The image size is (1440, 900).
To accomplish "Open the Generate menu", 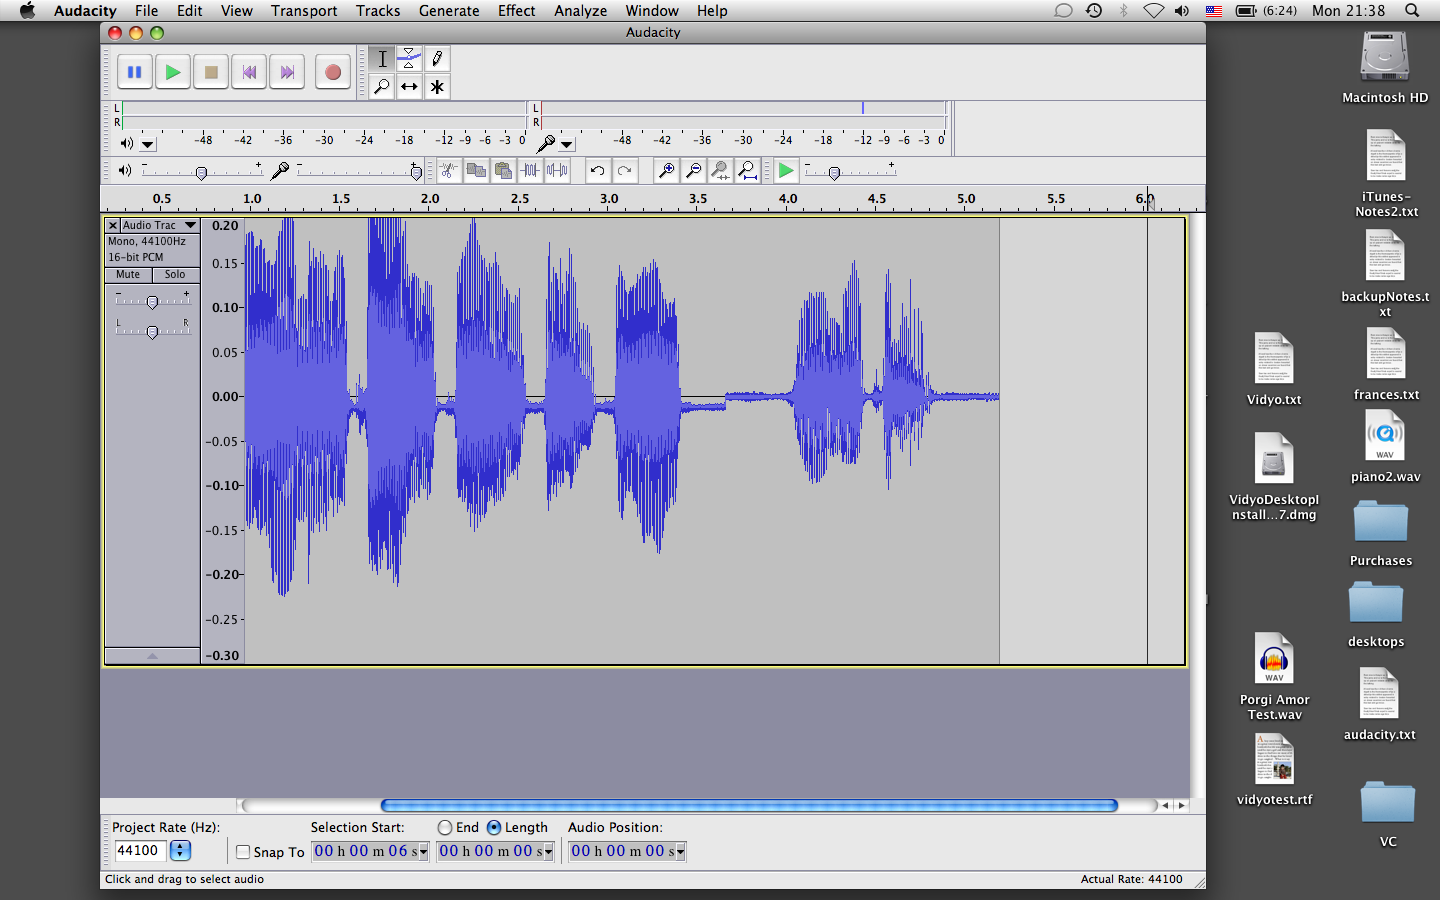I will coord(448,11).
